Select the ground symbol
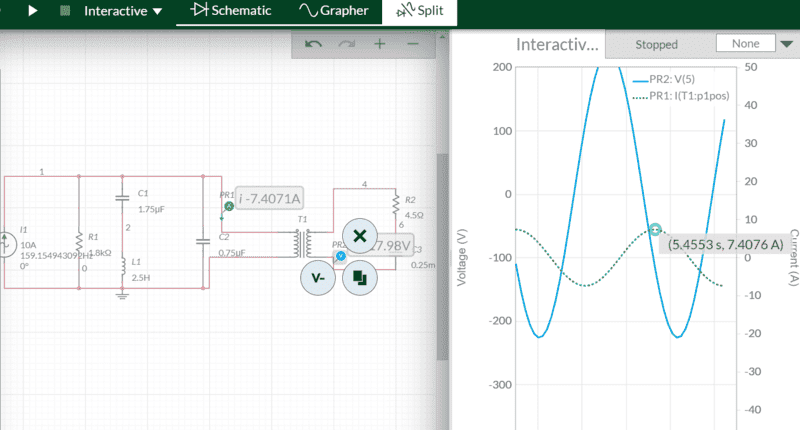The image size is (800, 430). click(x=122, y=294)
